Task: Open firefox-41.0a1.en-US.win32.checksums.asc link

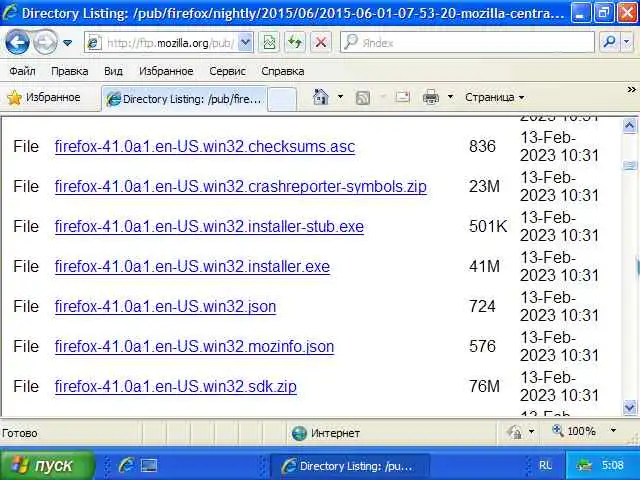Action: (x=205, y=147)
